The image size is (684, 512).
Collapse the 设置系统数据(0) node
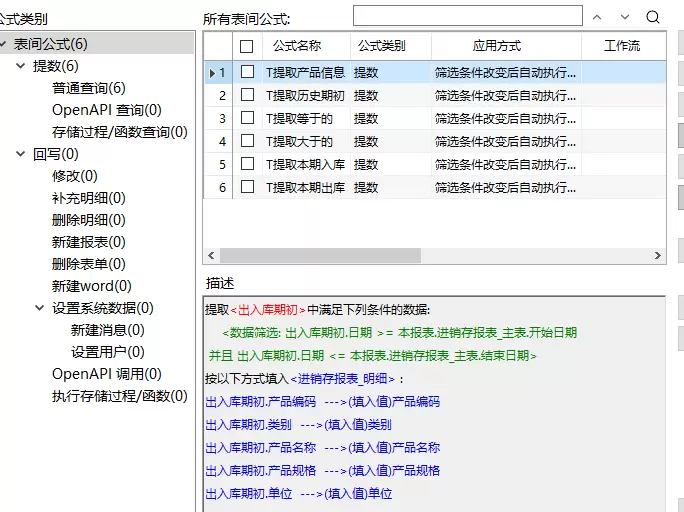click(x=40, y=308)
